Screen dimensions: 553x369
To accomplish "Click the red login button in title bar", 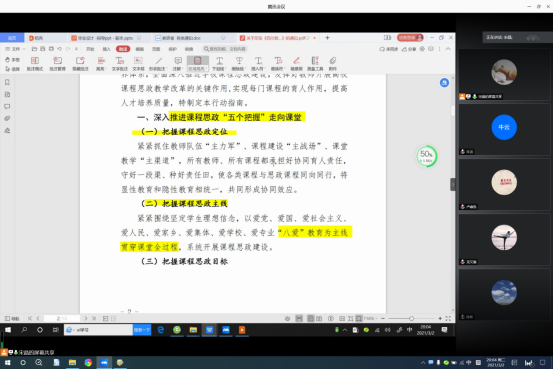I will pyautogui.click(x=410, y=37).
